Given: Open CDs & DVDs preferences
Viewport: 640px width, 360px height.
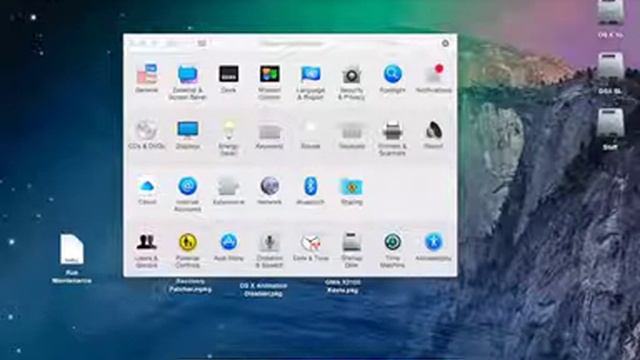Looking at the screenshot, I should [x=147, y=135].
